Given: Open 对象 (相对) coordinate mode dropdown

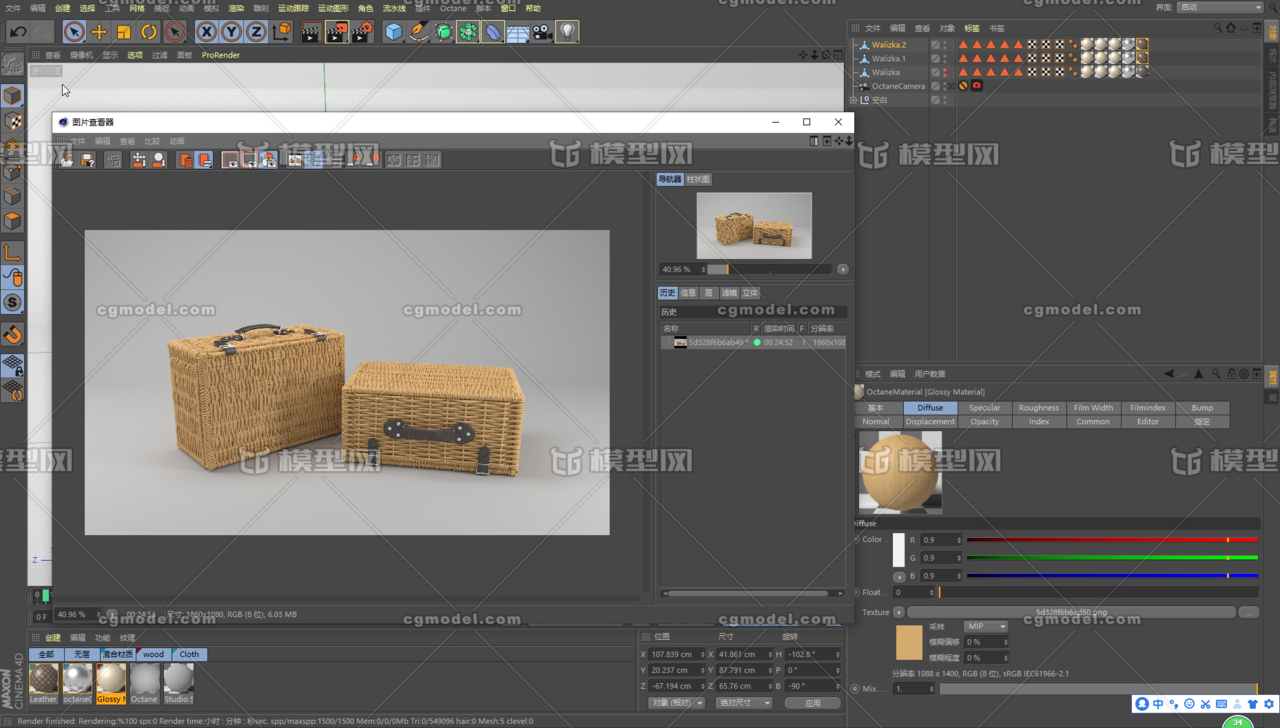Looking at the screenshot, I should click(x=675, y=703).
